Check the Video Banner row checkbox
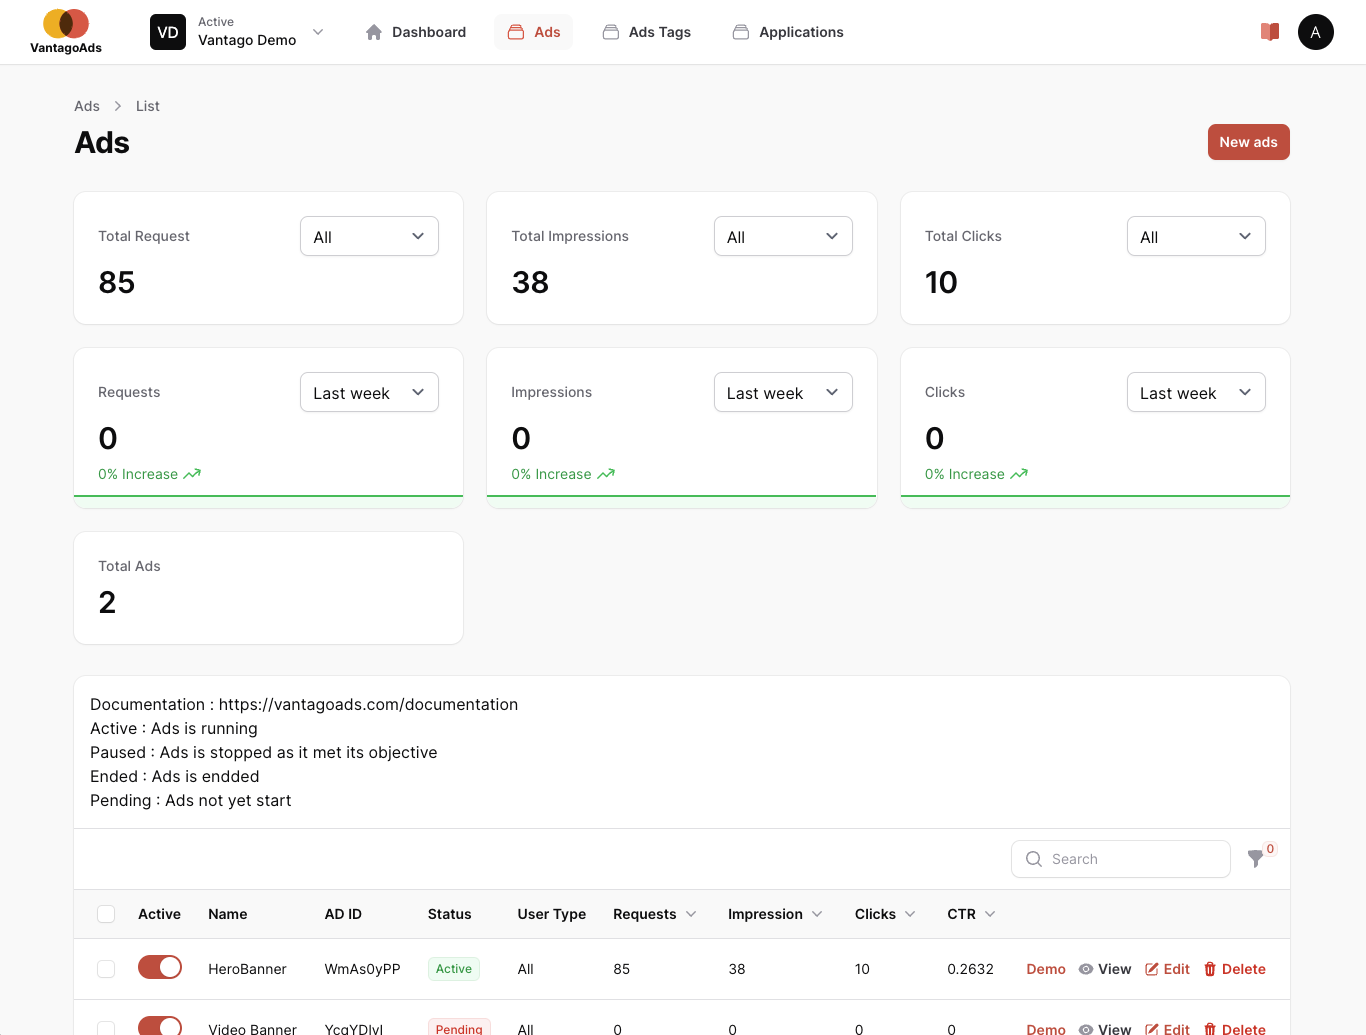The height and width of the screenshot is (1035, 1366). click(x=106, y=1028)
